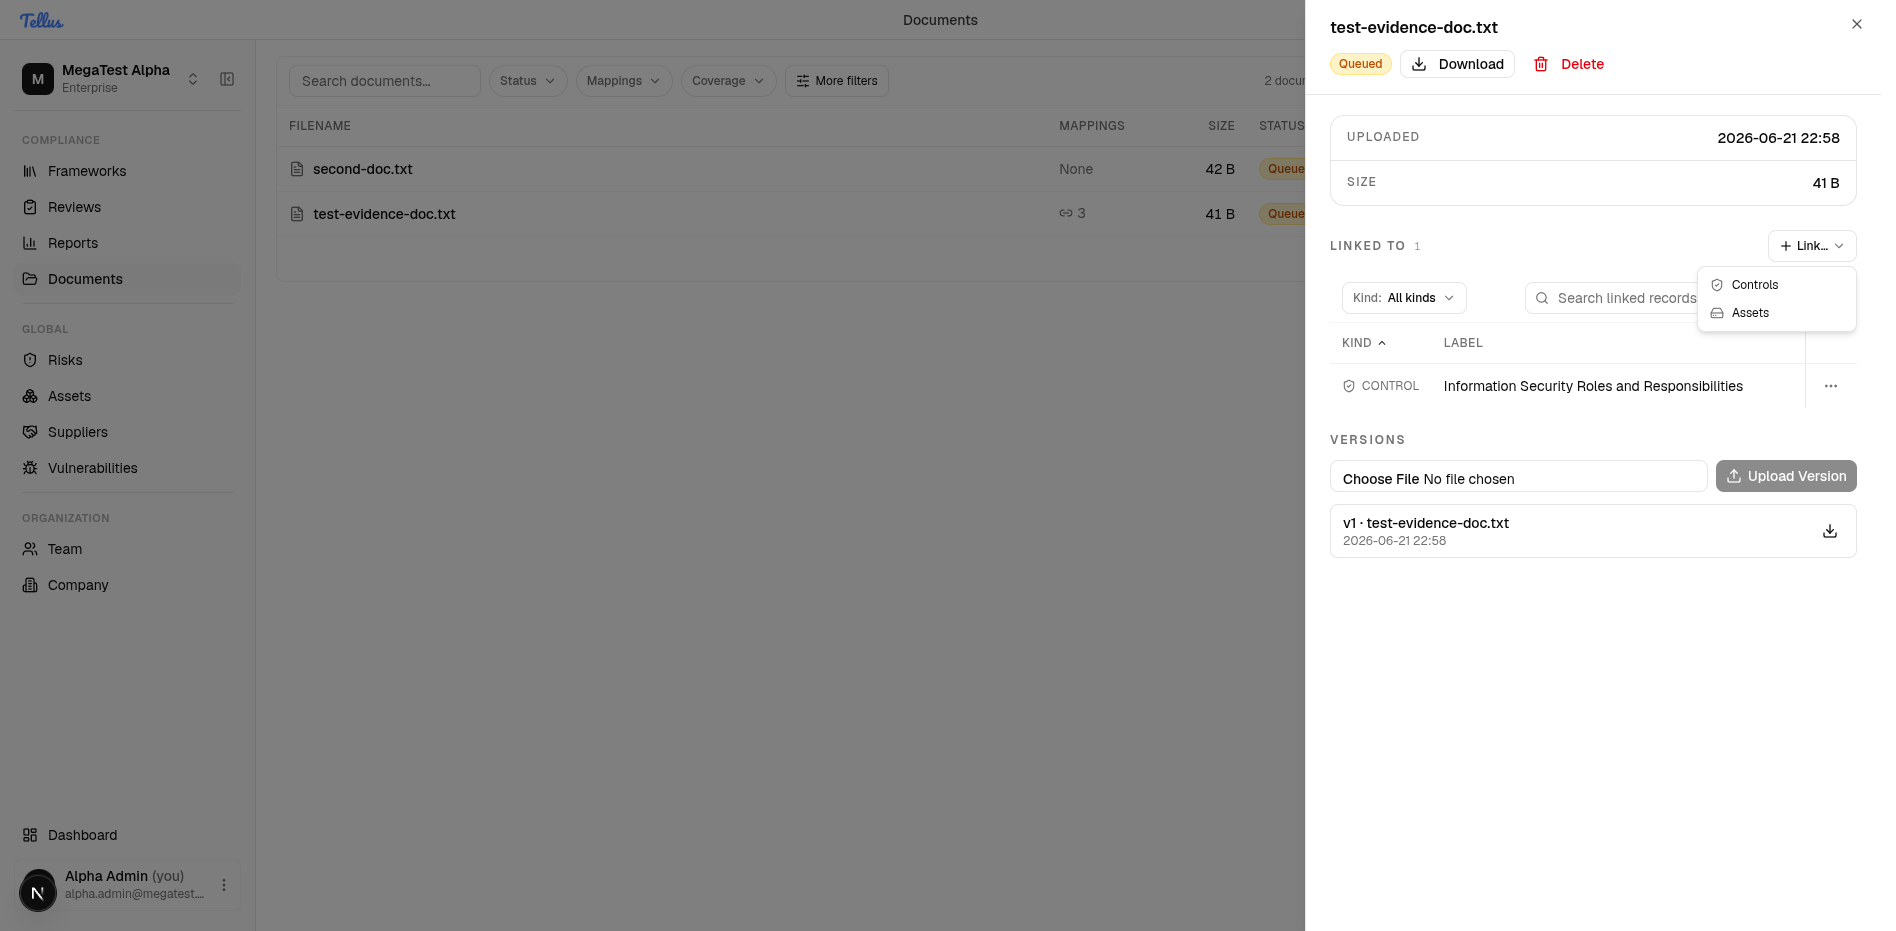Screen dimensions: 1896x931
Task: Click the MegaTest Alpha M avatar
Action: [38, 79]
